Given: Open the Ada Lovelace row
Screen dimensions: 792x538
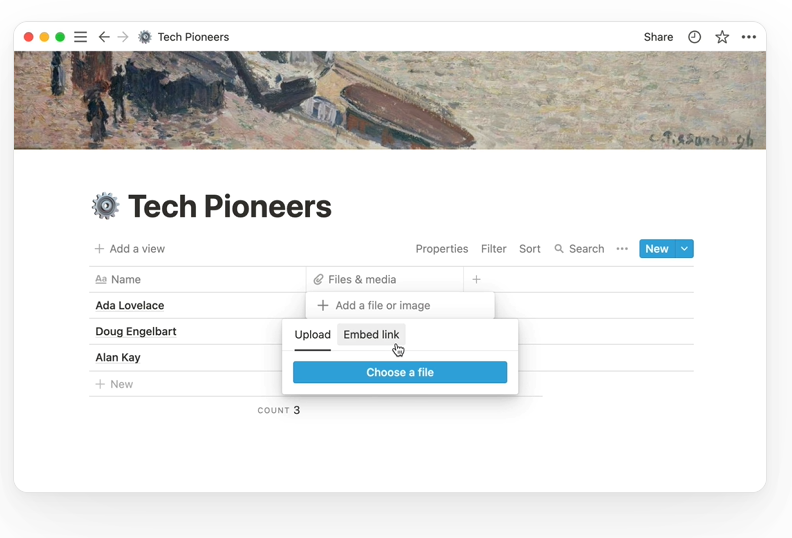Looking at the screenshot, I should click(x=130, y=305).
